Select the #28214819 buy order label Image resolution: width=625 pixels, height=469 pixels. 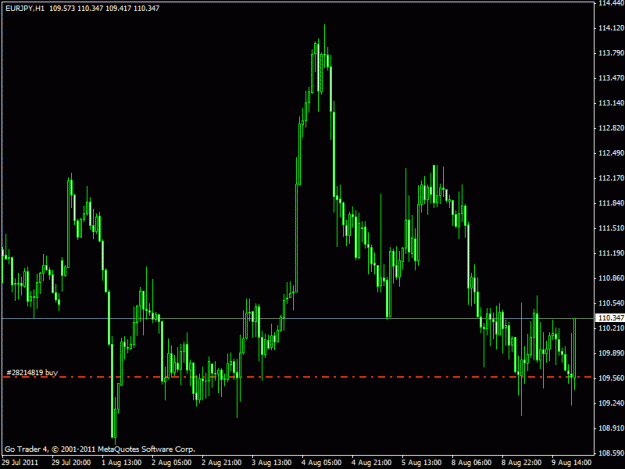[x=32, y=373]
